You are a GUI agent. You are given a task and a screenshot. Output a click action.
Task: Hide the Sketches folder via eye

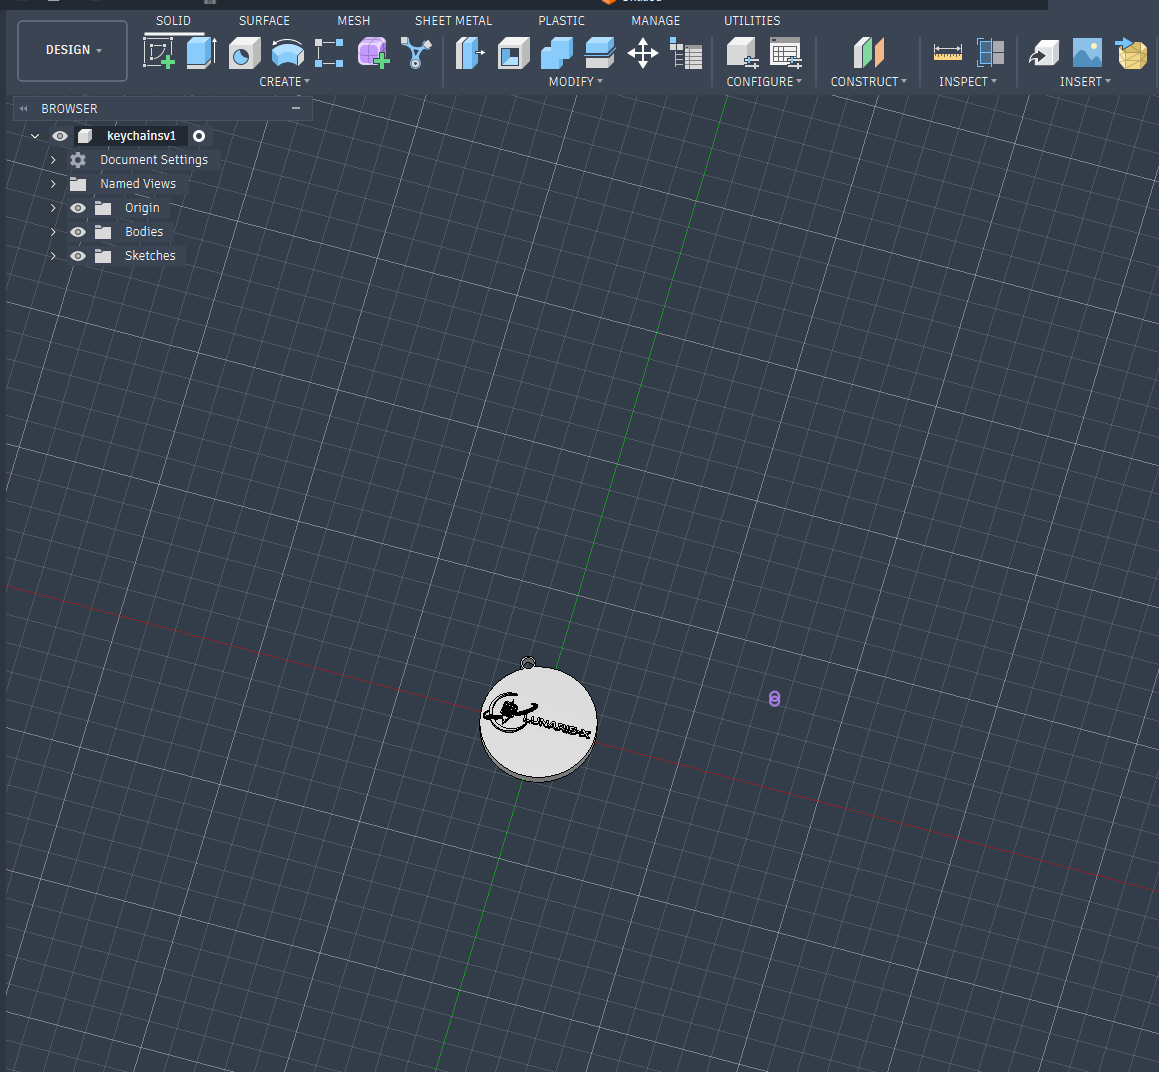[x=78, y=256]
